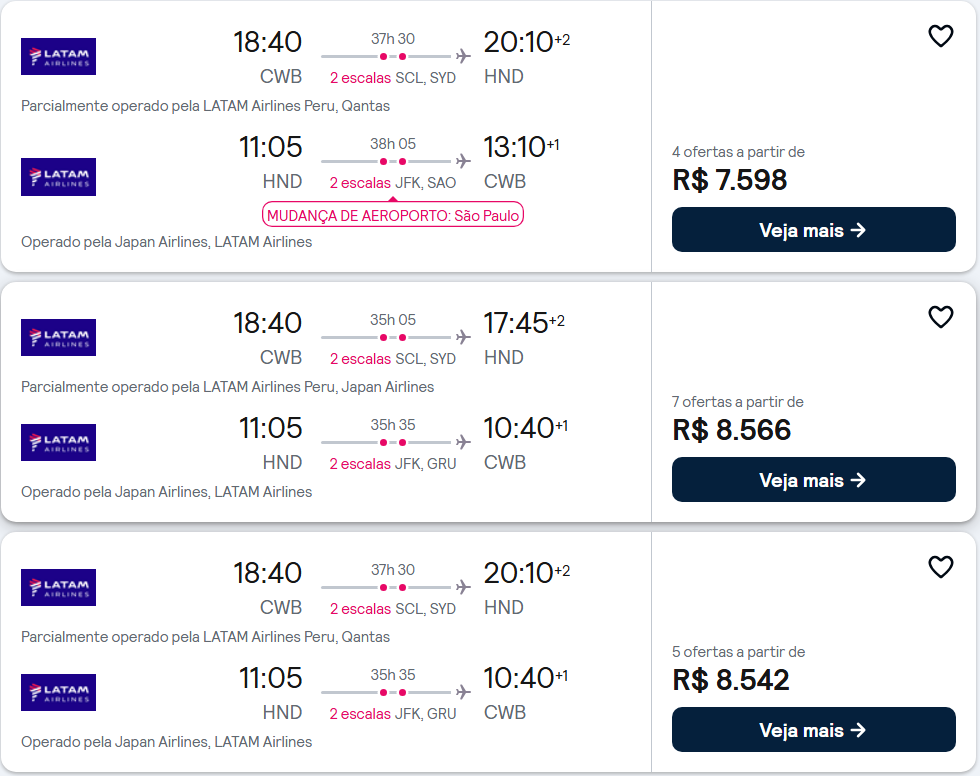The width and height of the screenshot is (980, 776).
Task: Save the R$ 7.598 flight with heart icon
Action: click(x=940, y=36)
